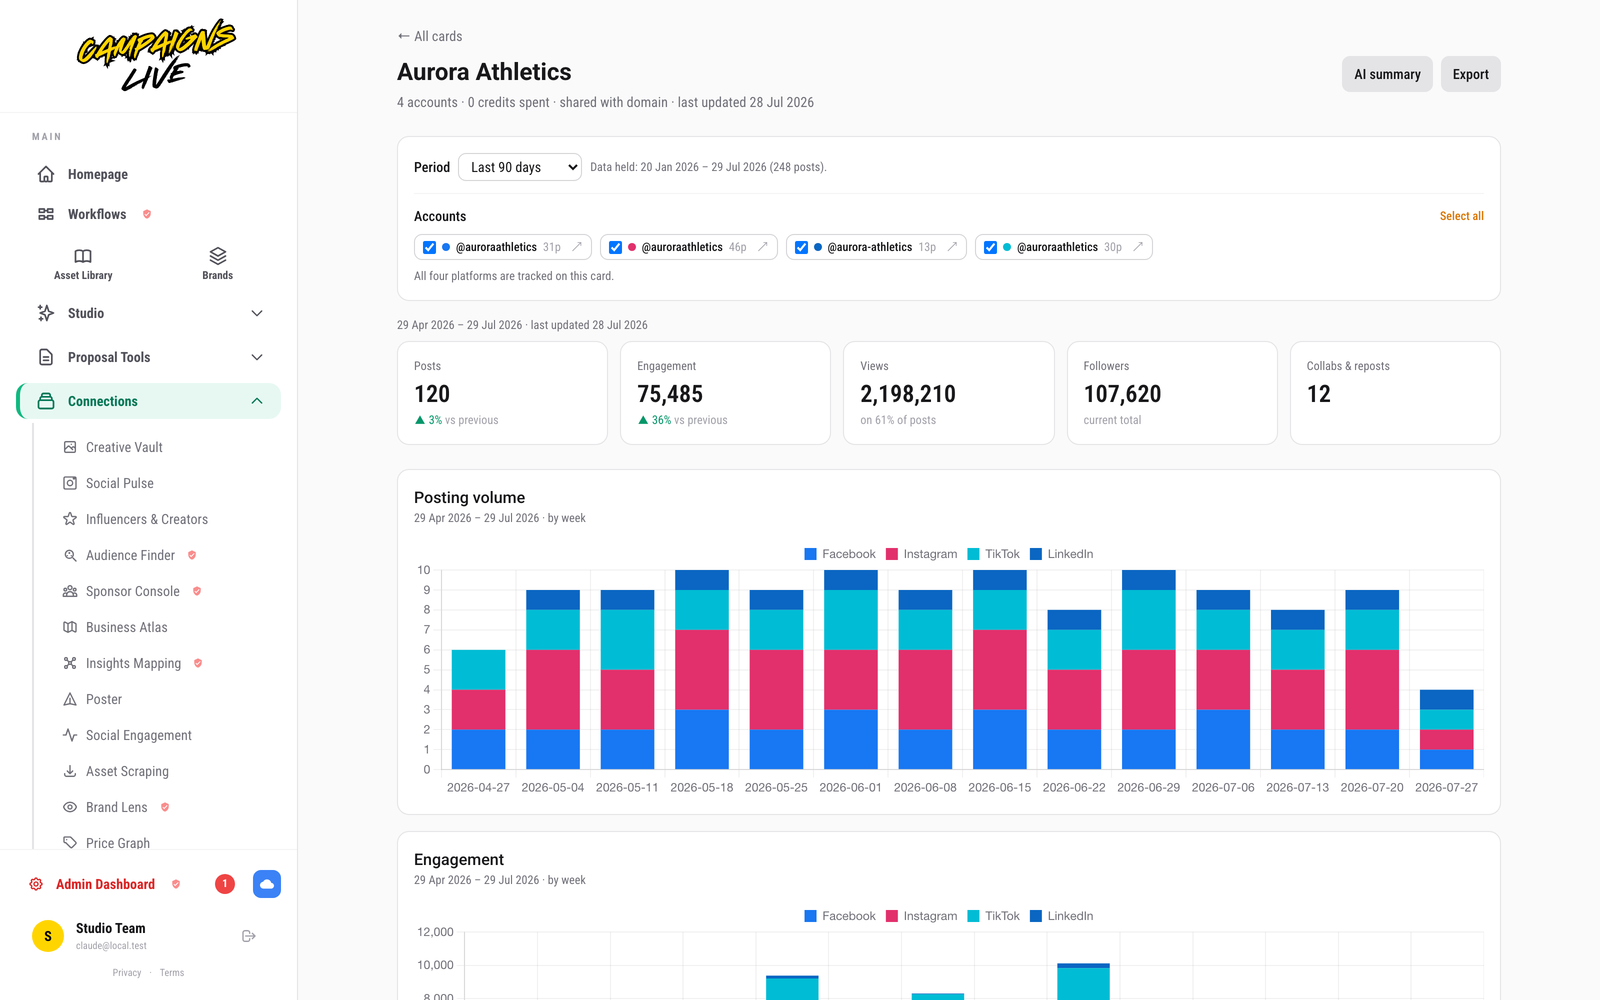Click the red notification badge
The image size is (1600, 1000).
[225, 884]
